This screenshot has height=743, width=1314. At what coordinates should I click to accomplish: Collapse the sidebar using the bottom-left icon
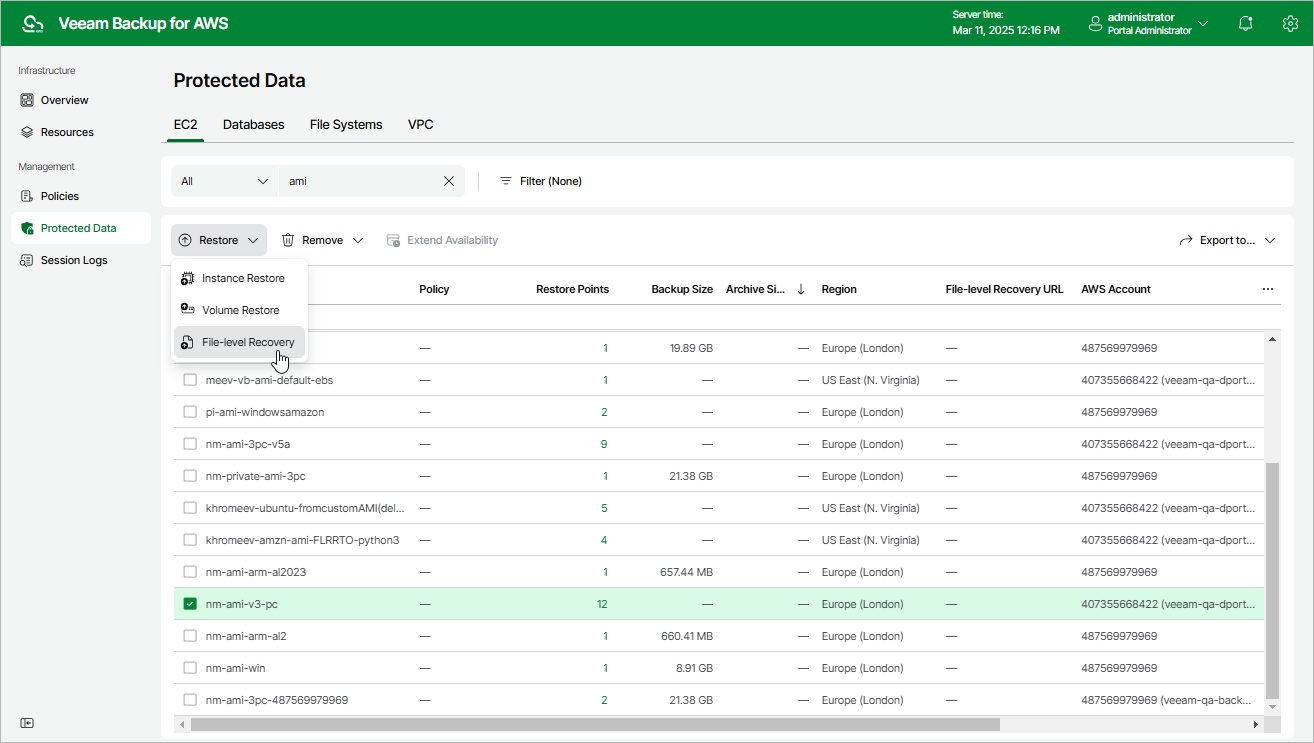tap(27, 722)
